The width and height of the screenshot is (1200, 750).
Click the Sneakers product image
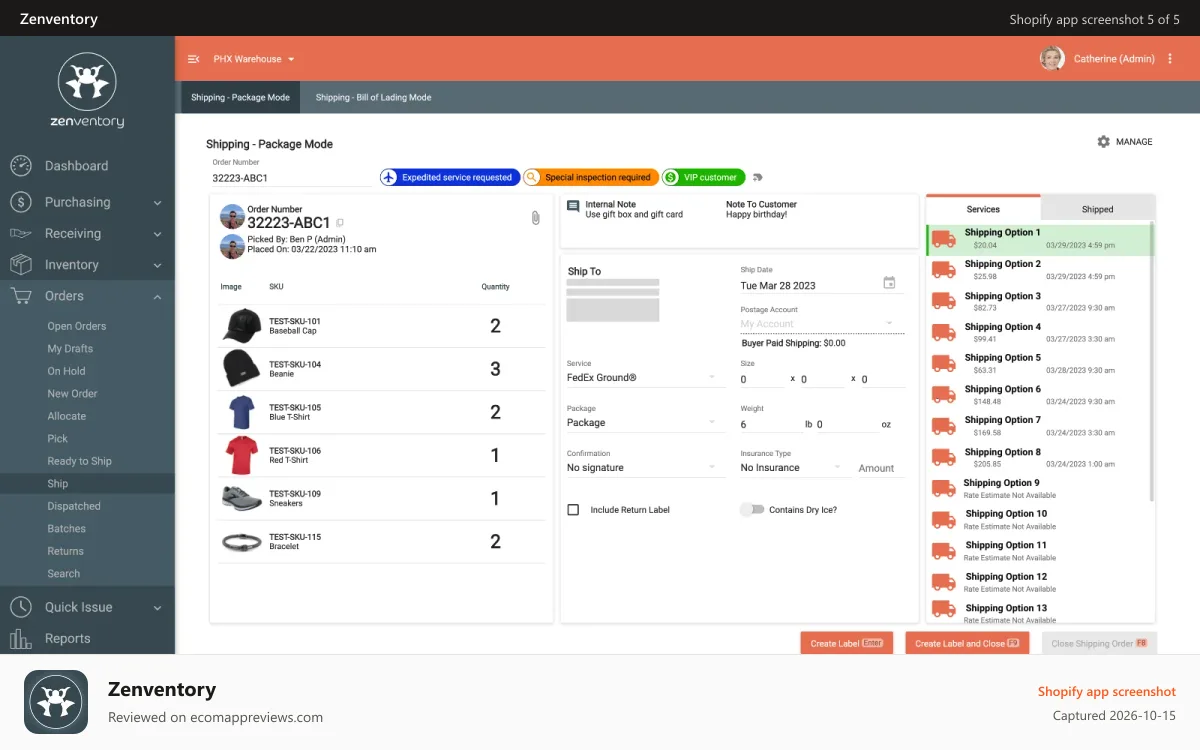point(242,498)
